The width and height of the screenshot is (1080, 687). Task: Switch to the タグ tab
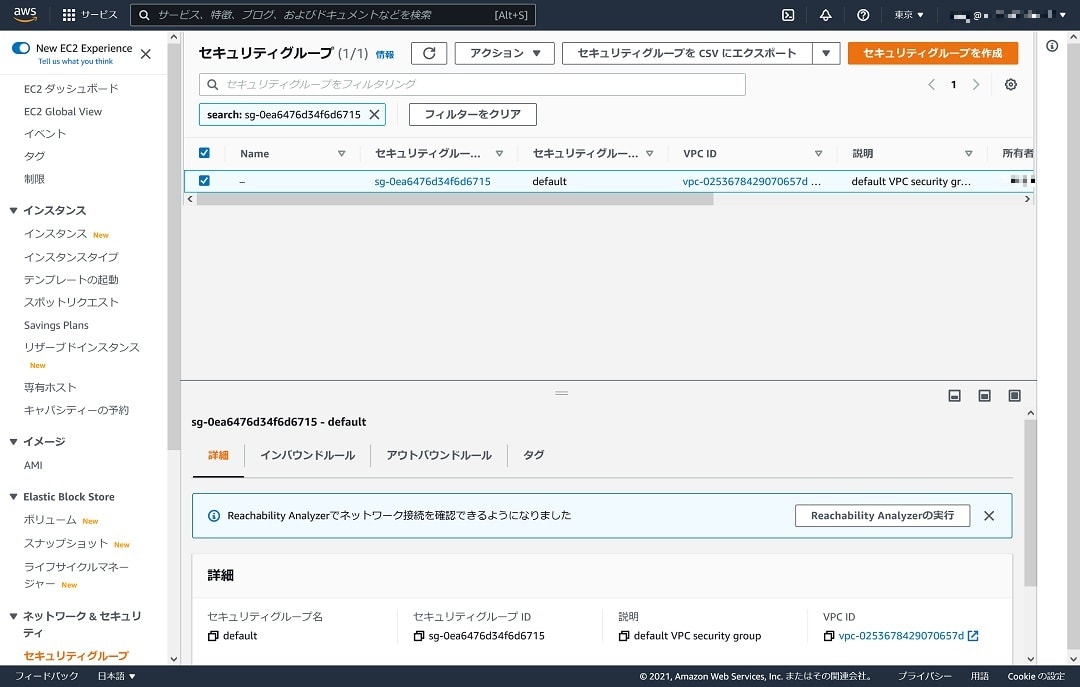(x=533, y=455)
